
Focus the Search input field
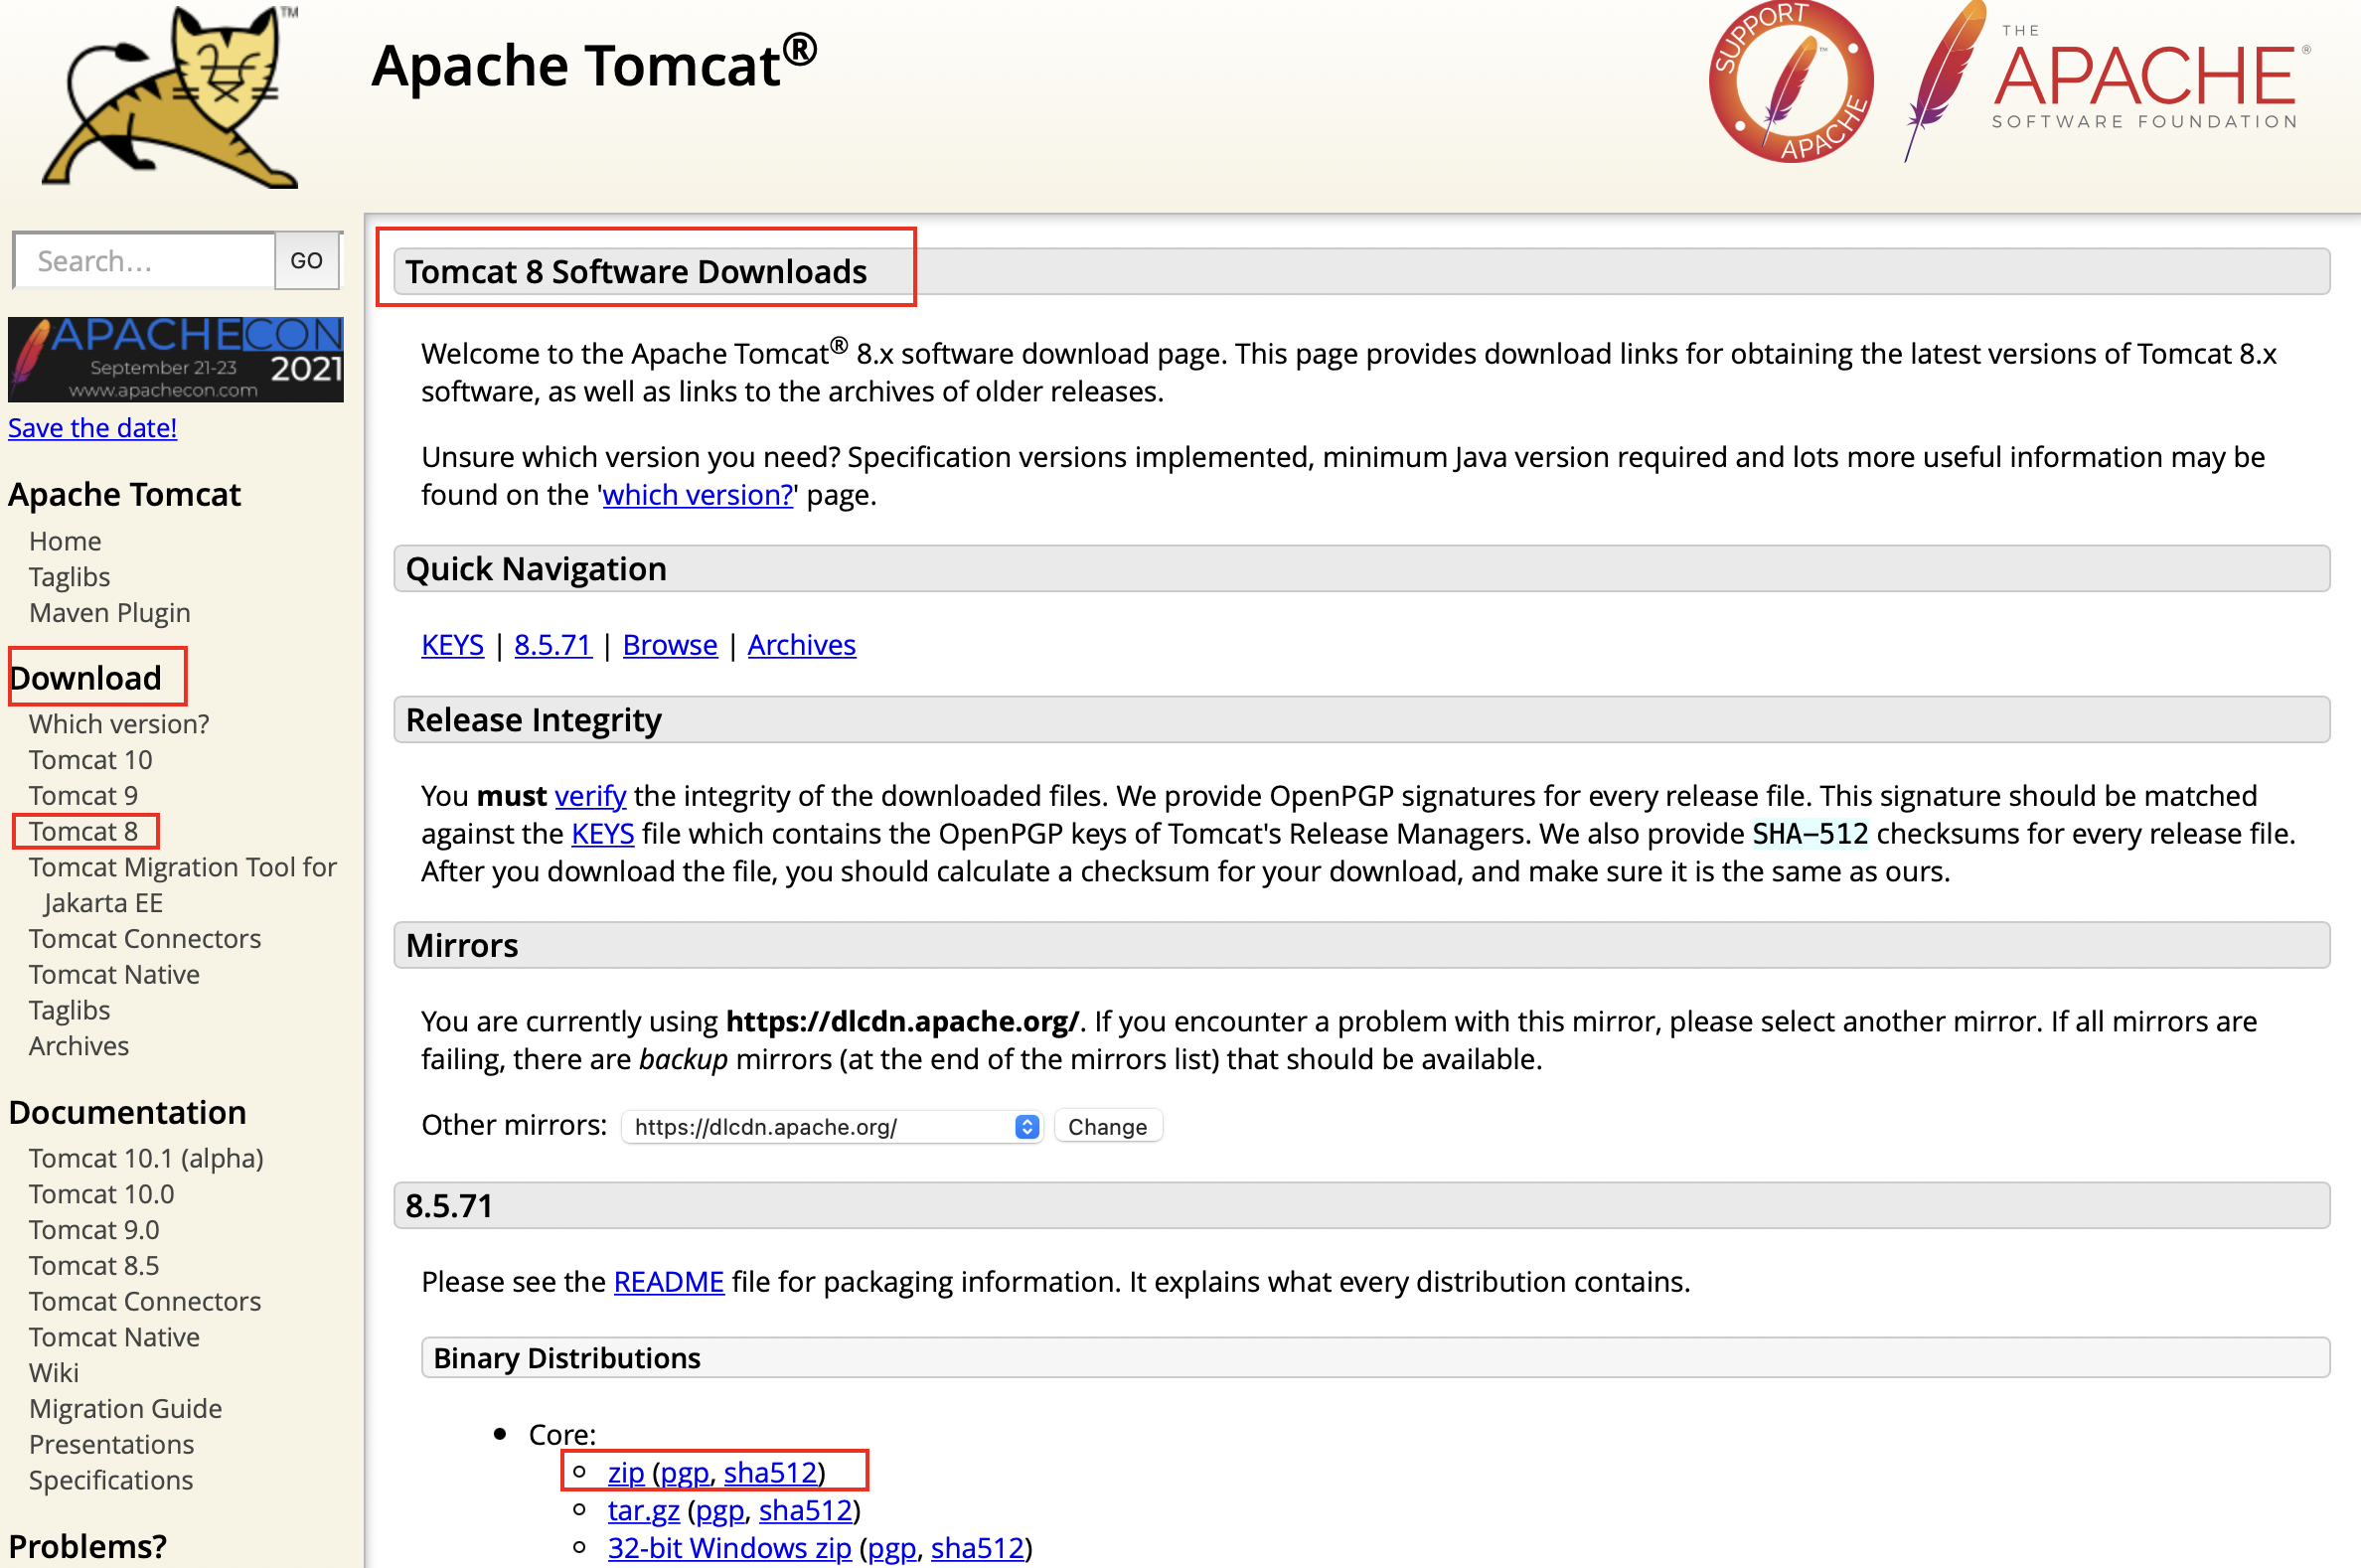(x=145, y=261)
